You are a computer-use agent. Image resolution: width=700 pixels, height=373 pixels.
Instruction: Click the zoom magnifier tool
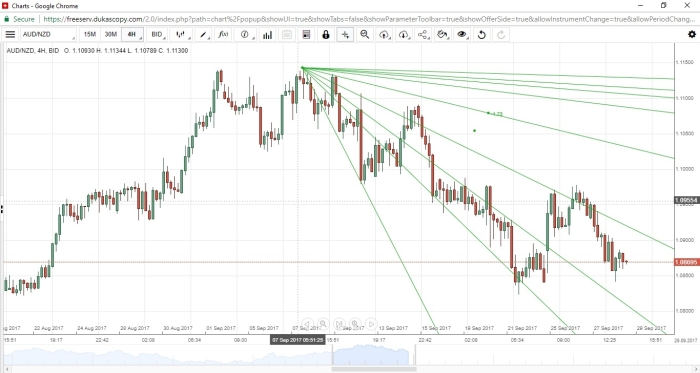click(365, 34)
